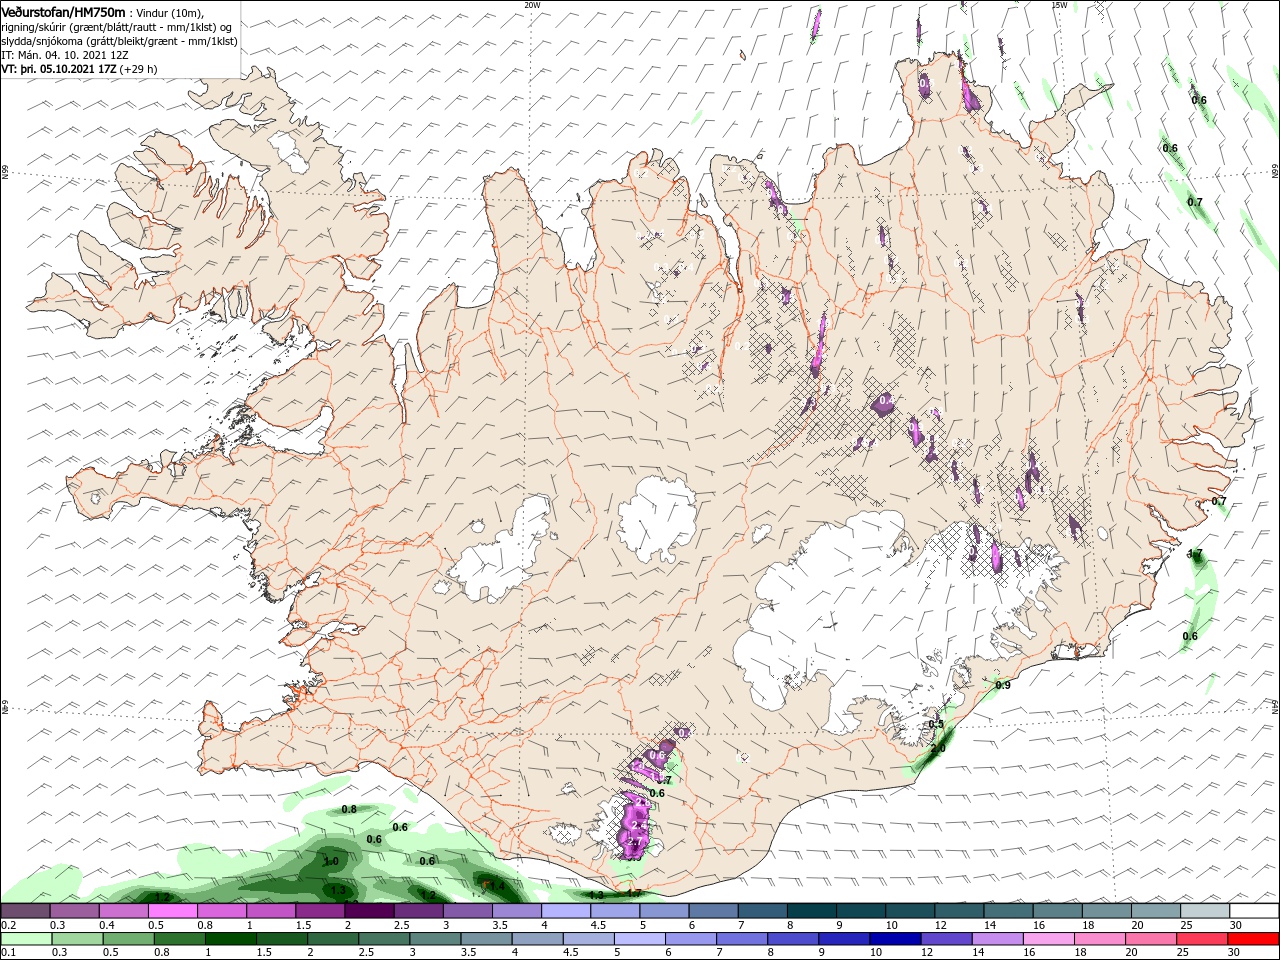Click the rain swatch between 25 and 30
Screen dimensions: 1280x960
pos(1201,939)
